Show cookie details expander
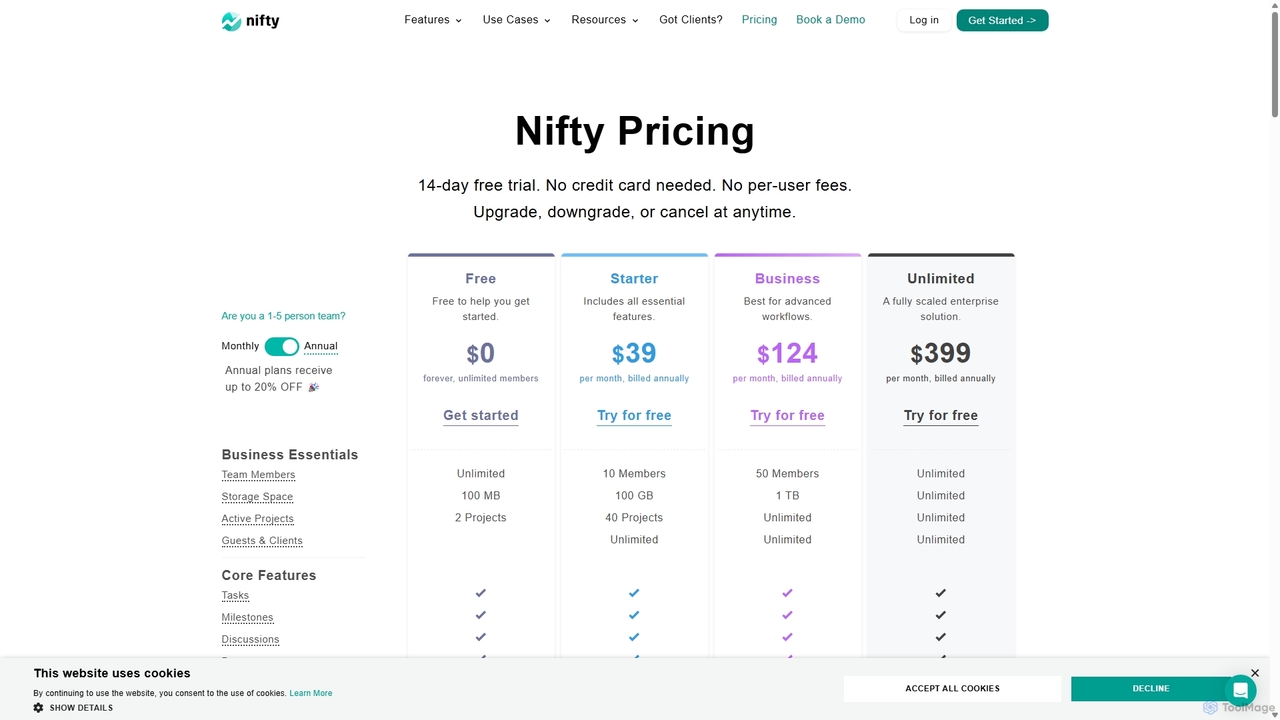 point(73,708)
